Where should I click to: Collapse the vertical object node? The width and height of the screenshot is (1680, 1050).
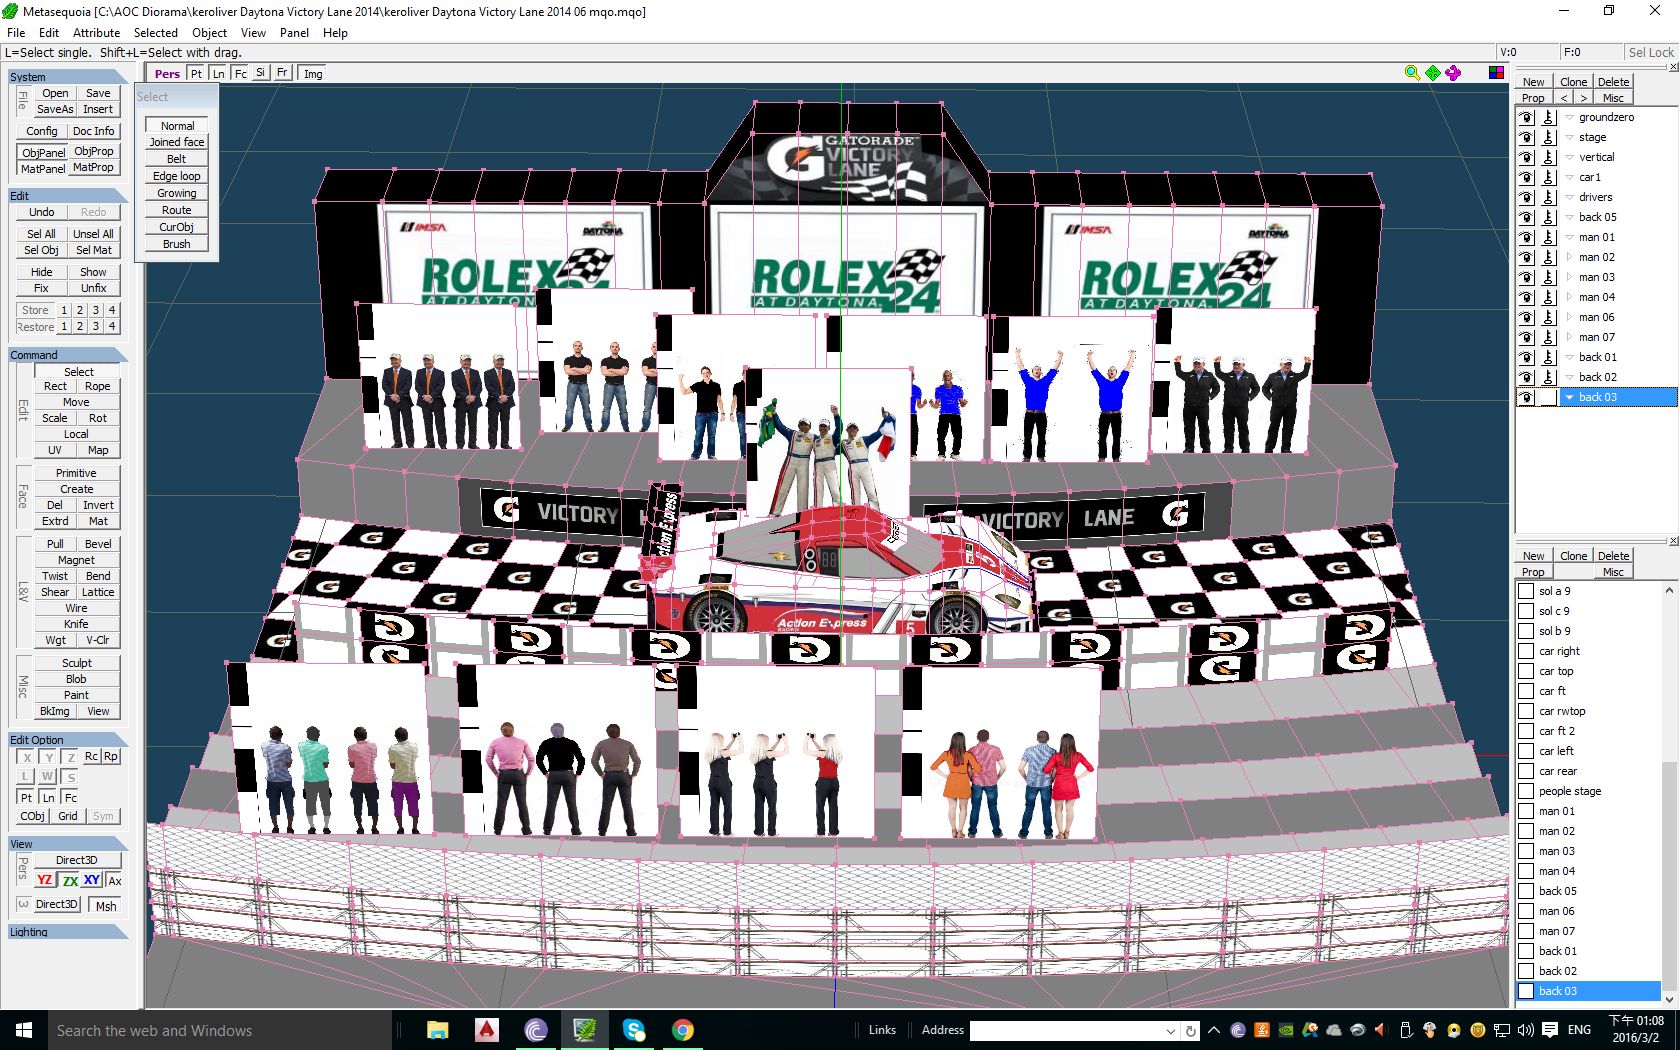click(x=1569, y=157)
